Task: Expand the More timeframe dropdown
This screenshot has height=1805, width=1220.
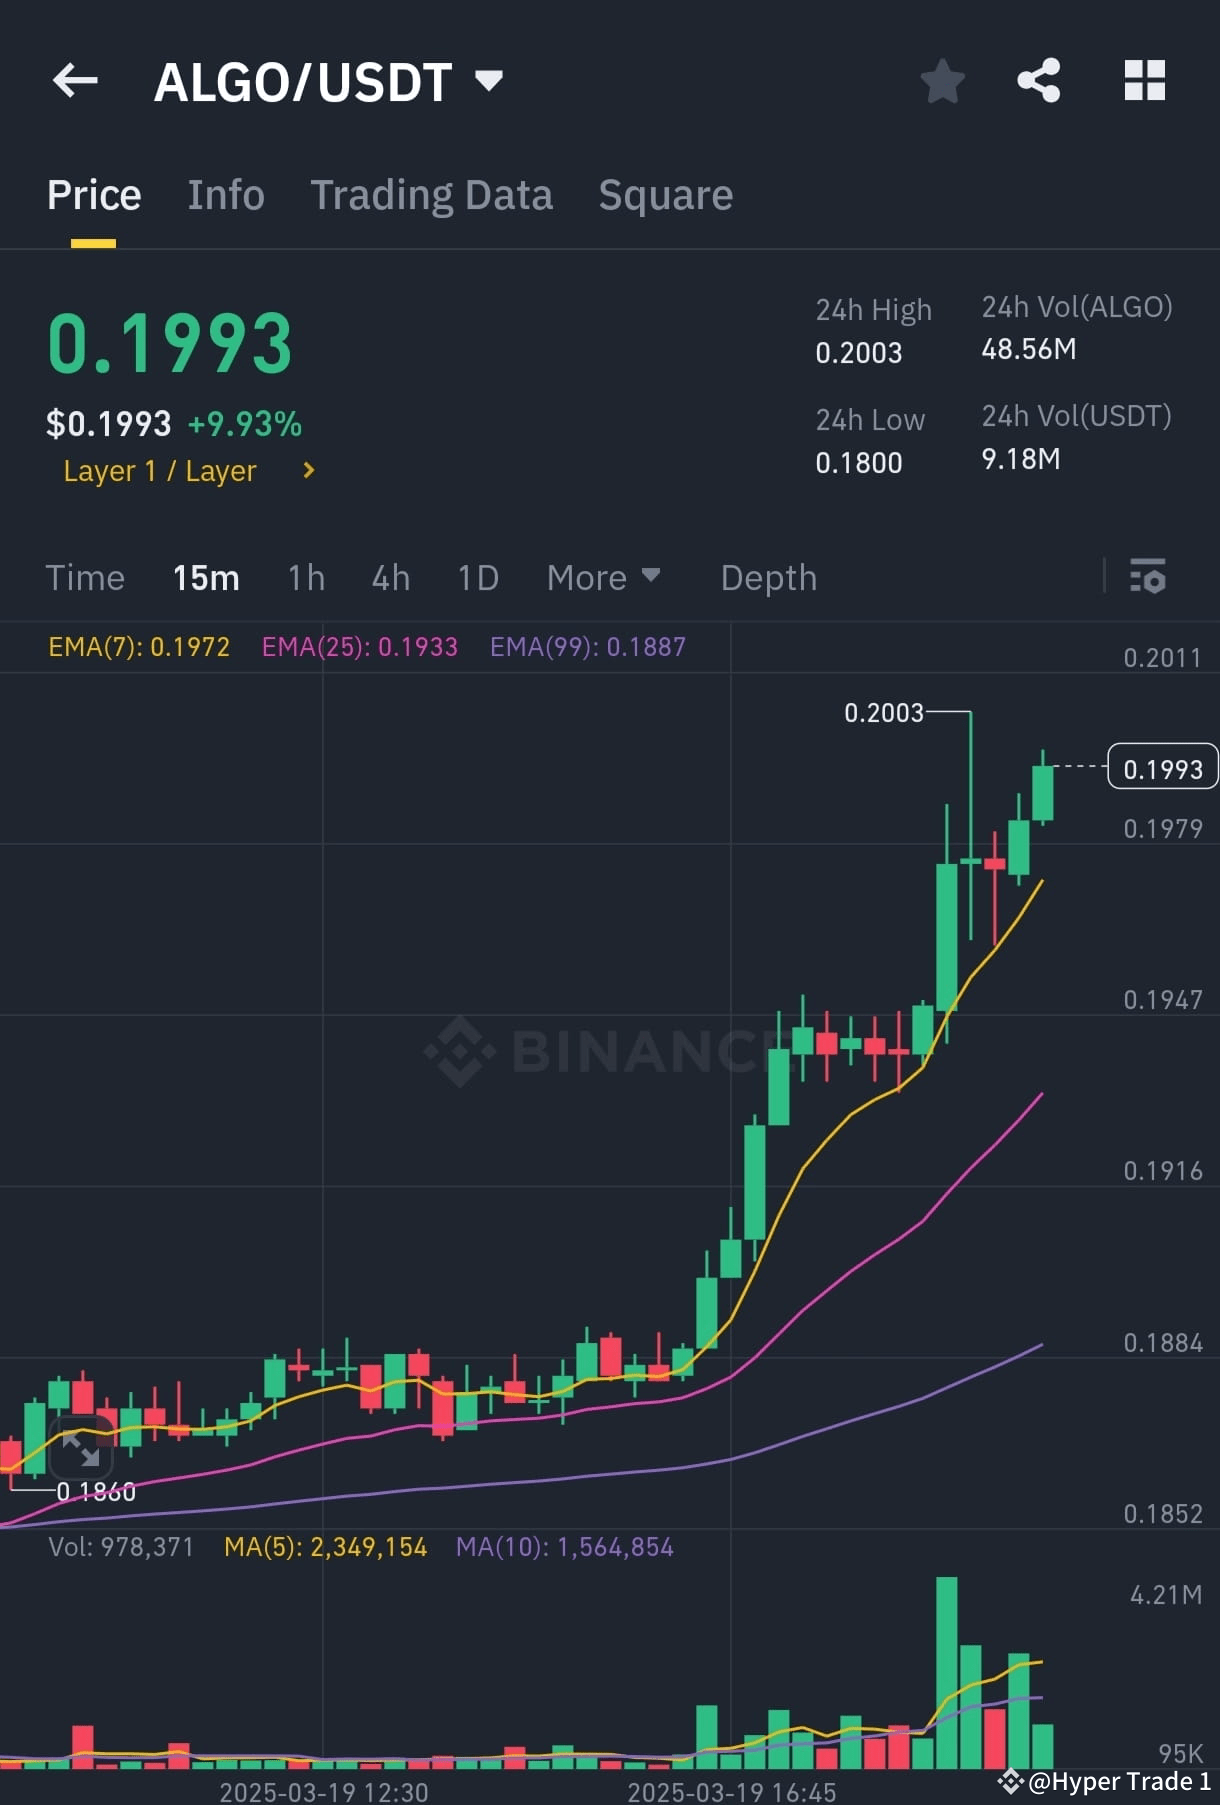Action: (x=604, y=577)
